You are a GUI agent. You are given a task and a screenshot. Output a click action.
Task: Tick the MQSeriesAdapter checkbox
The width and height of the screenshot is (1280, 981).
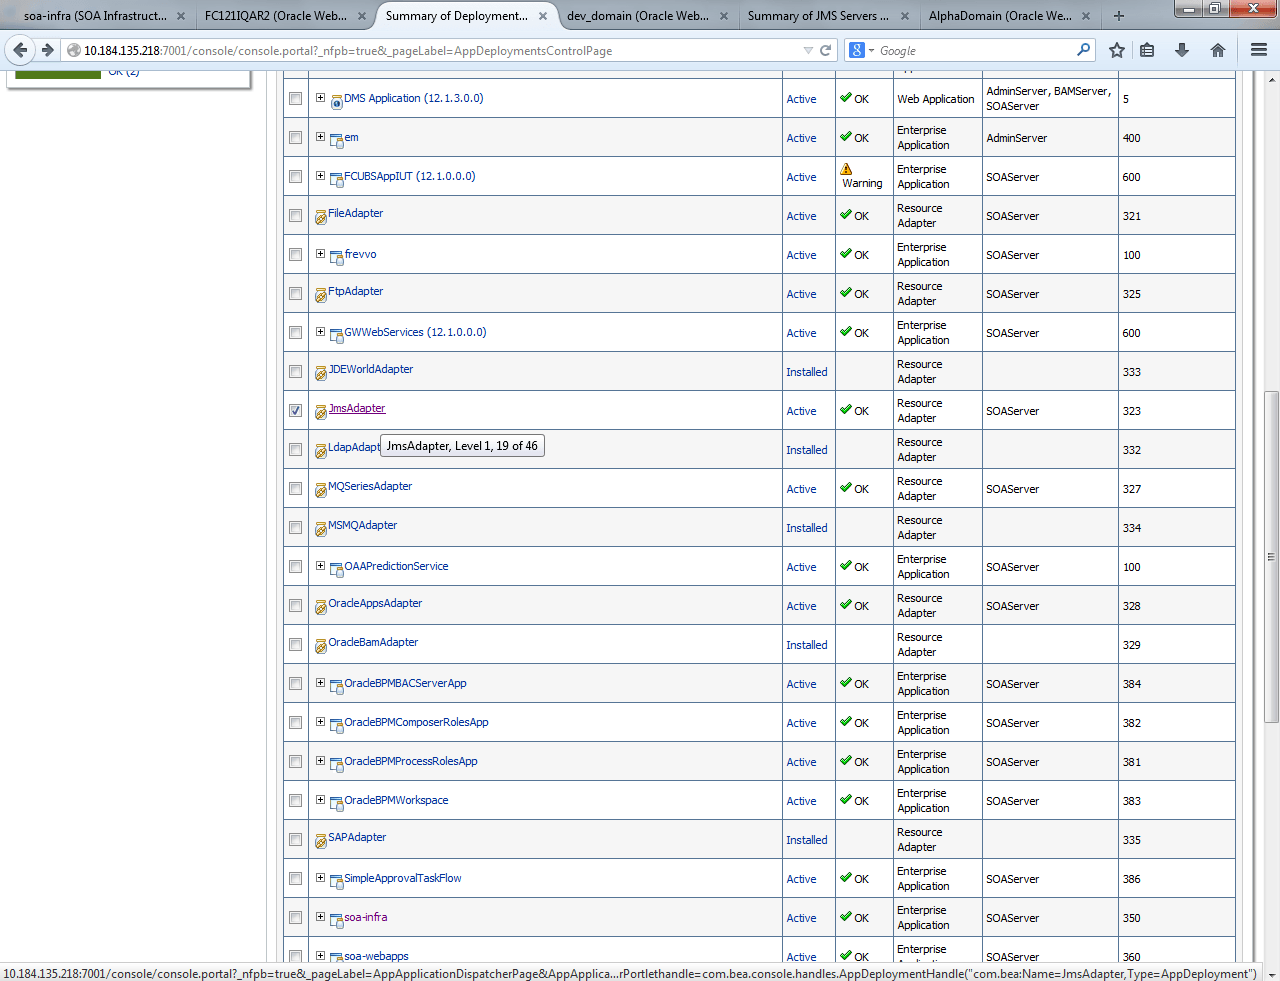295,488
